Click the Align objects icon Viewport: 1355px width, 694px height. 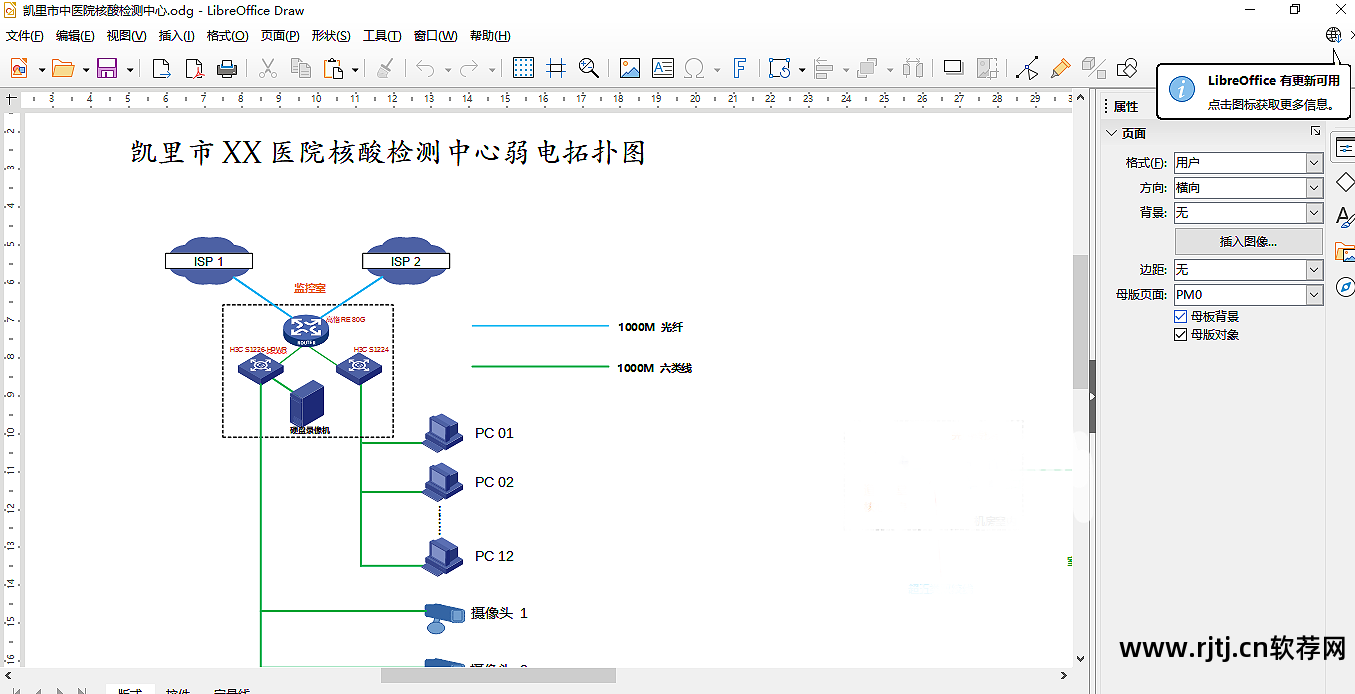pos(824,68)
